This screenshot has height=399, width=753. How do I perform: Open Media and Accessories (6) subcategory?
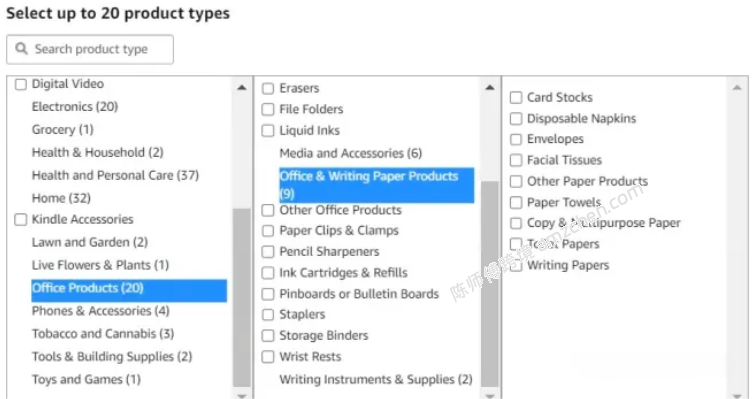click(351, 153)
